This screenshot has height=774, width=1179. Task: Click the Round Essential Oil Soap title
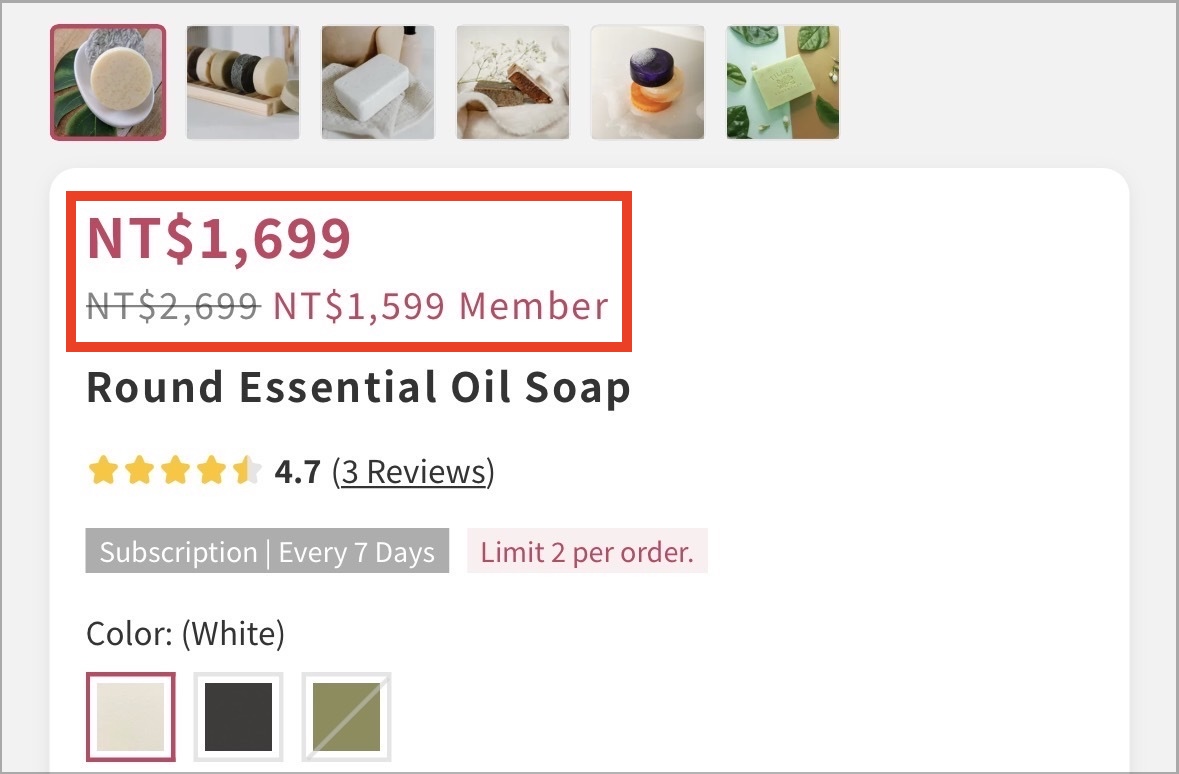(x=359, y=387)
